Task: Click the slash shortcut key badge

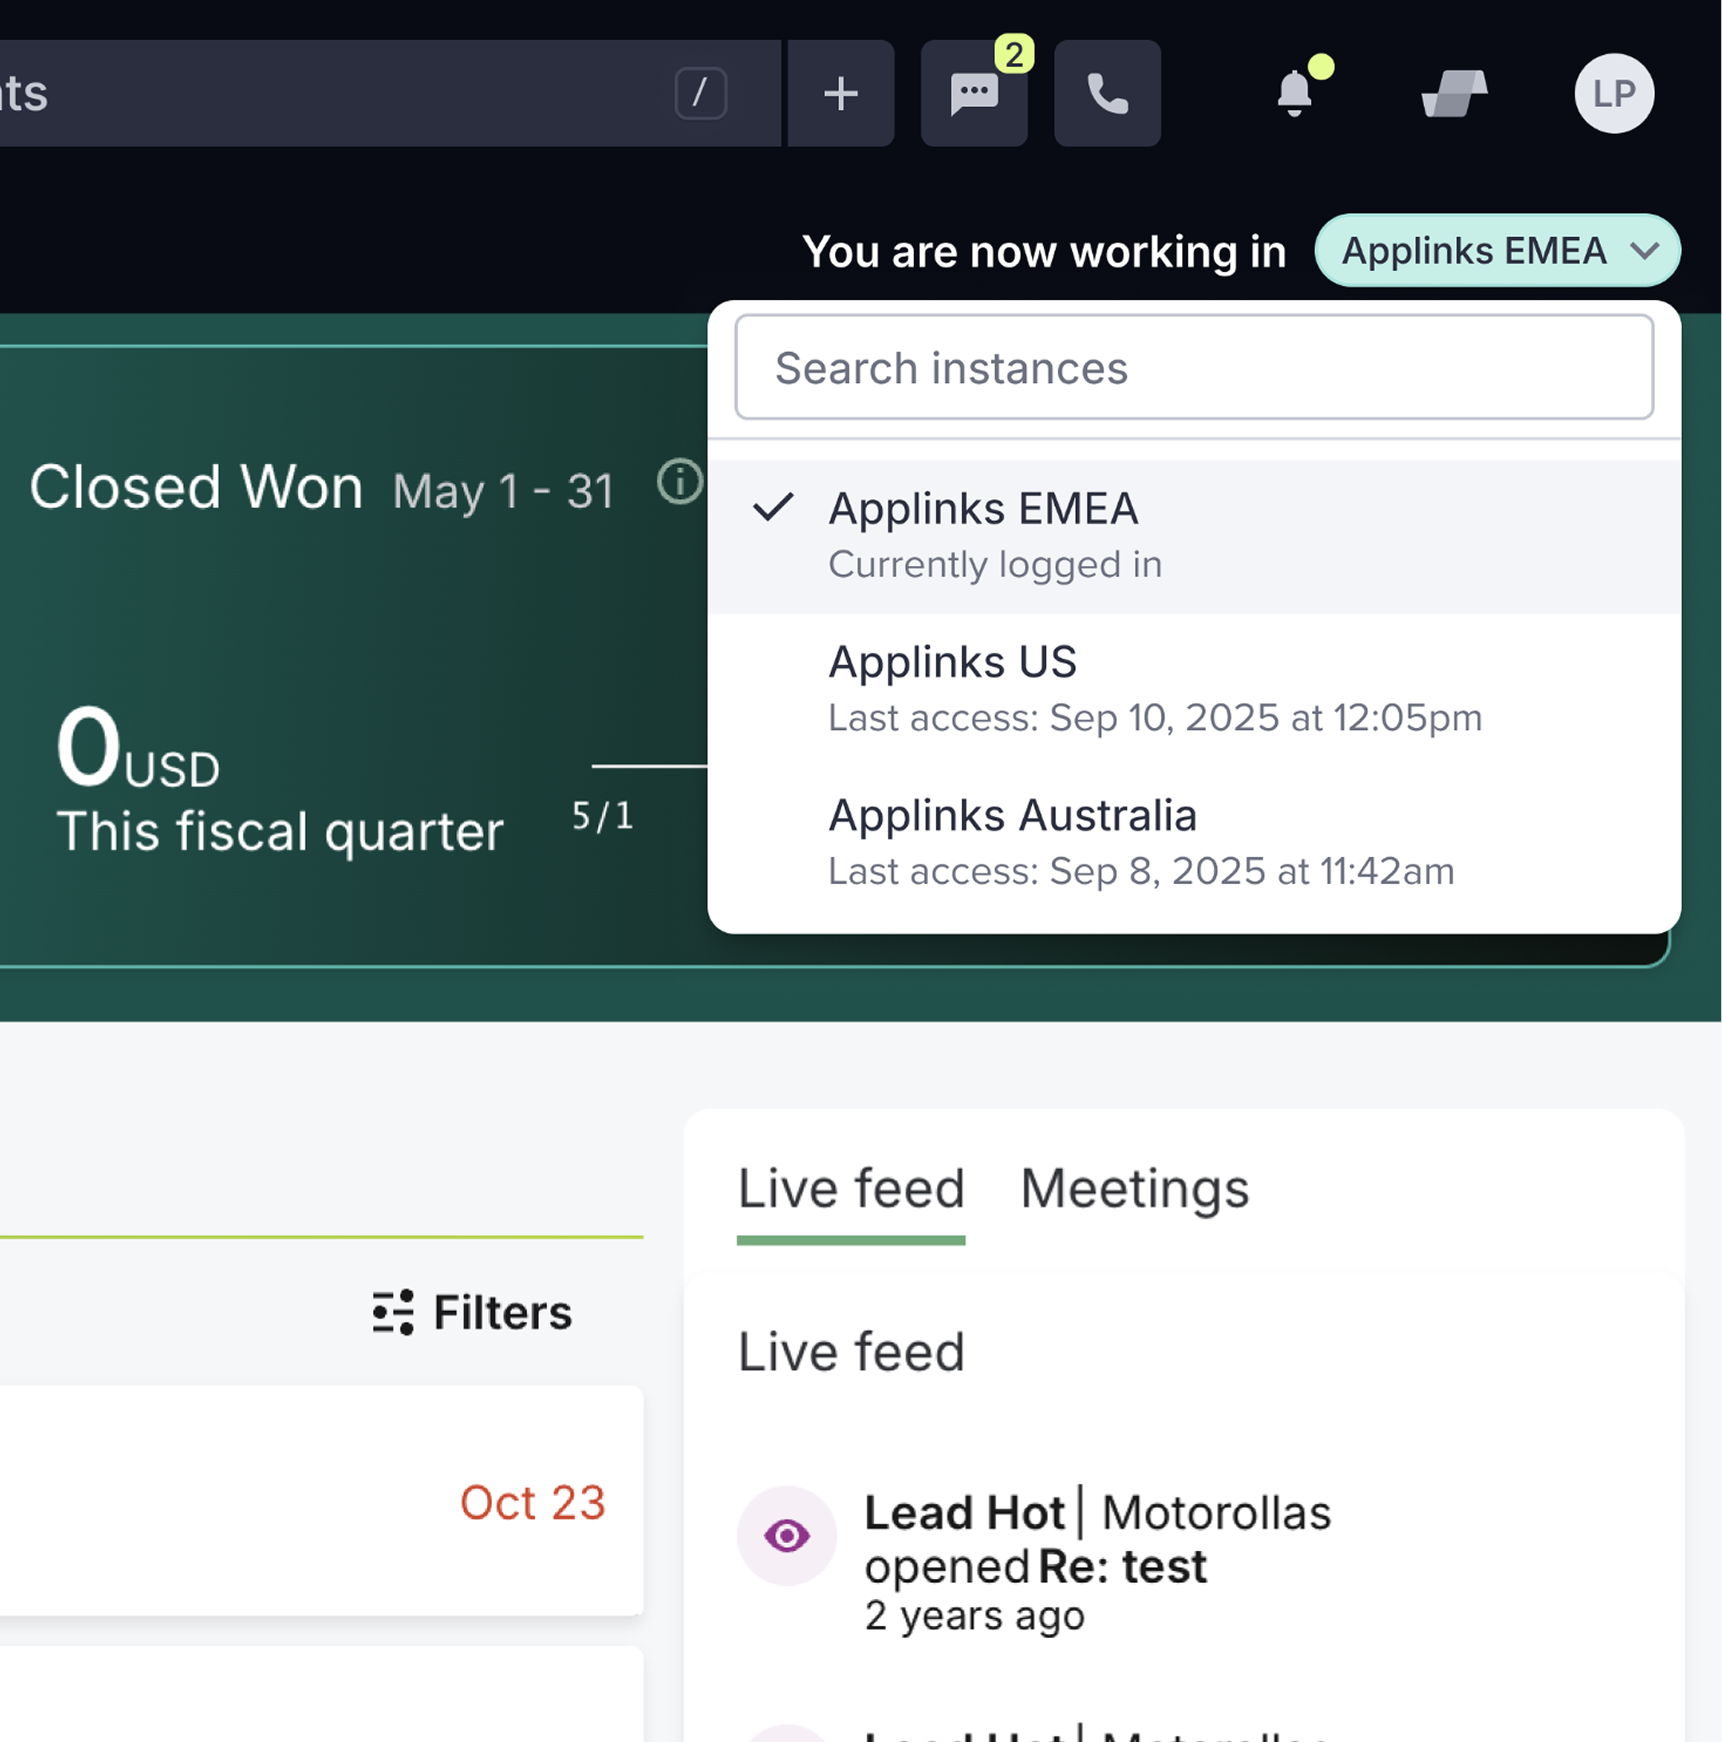Action: (x=700, y=93)
